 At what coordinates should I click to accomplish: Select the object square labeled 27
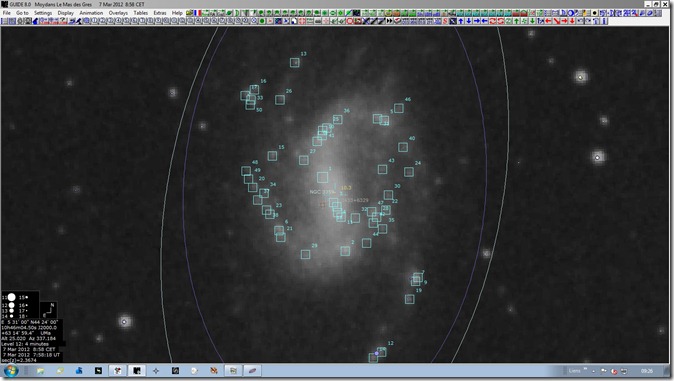coord(304,160)
